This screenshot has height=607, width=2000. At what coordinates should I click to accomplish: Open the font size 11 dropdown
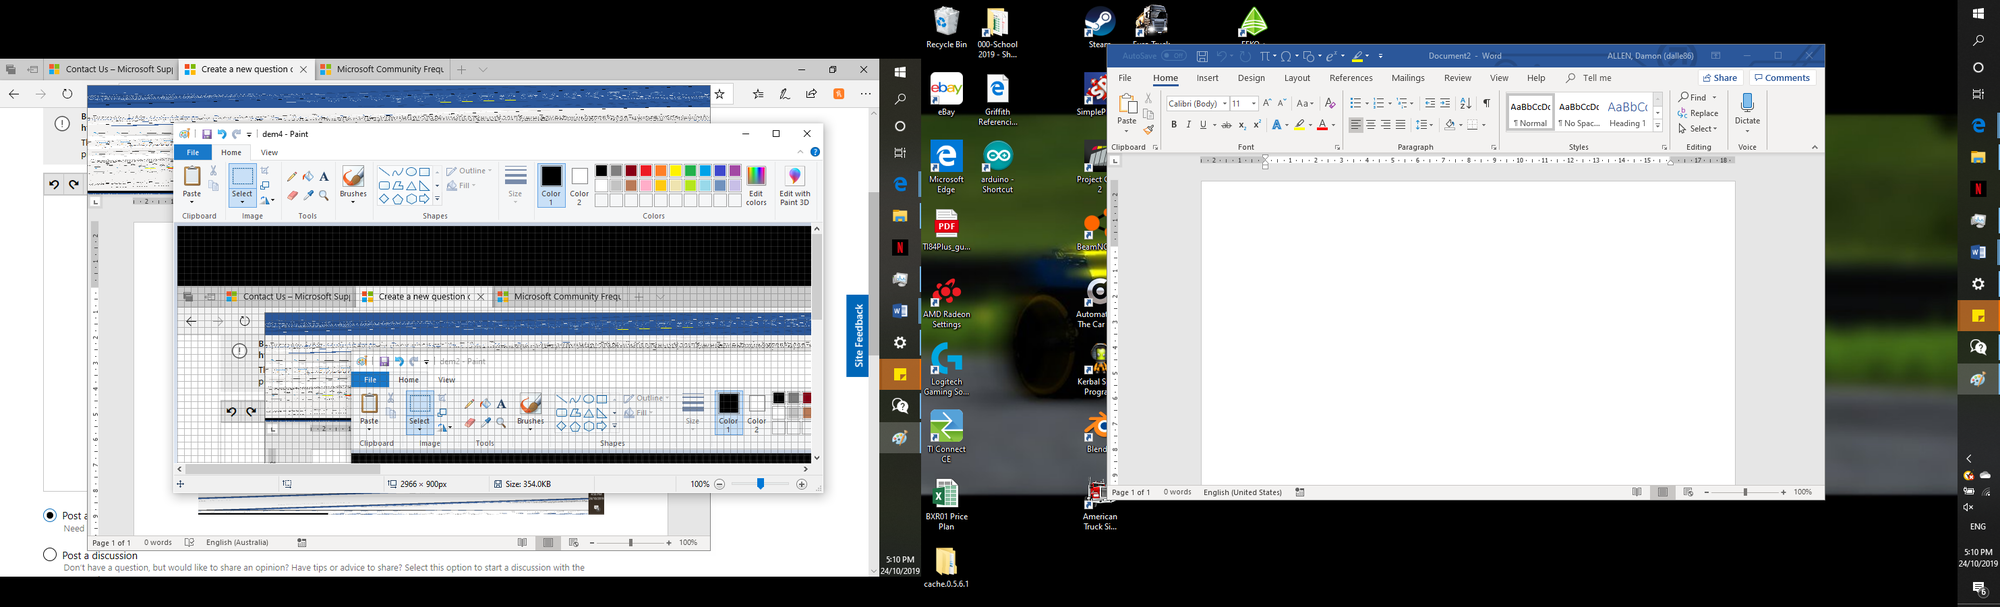pyautogui.click(x=1253, y=103)
